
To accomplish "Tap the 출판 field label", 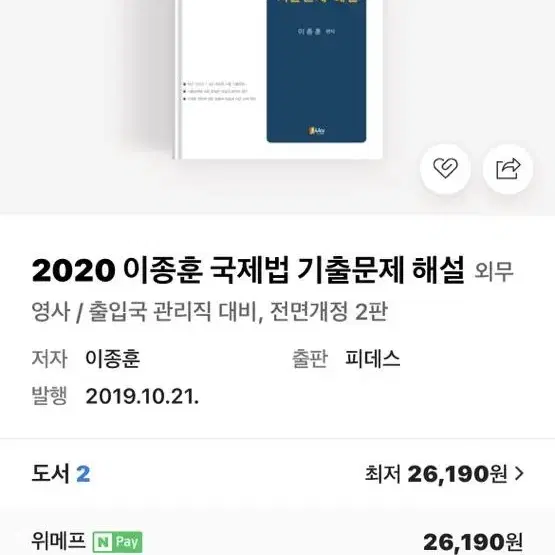I will (x=310, y=359).
